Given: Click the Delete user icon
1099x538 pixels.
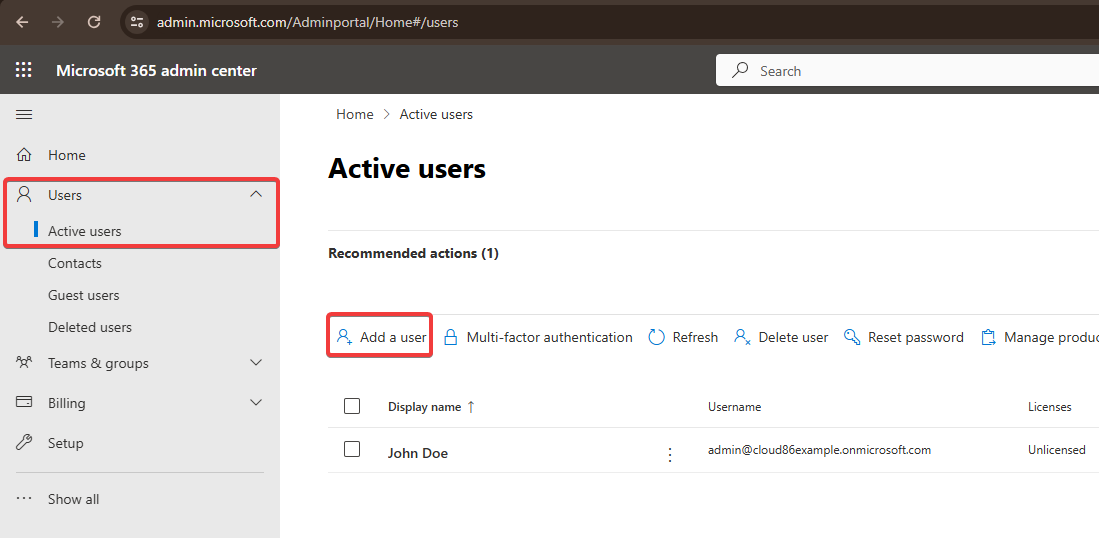Looking at the screenshot, I should coord(743,337).
